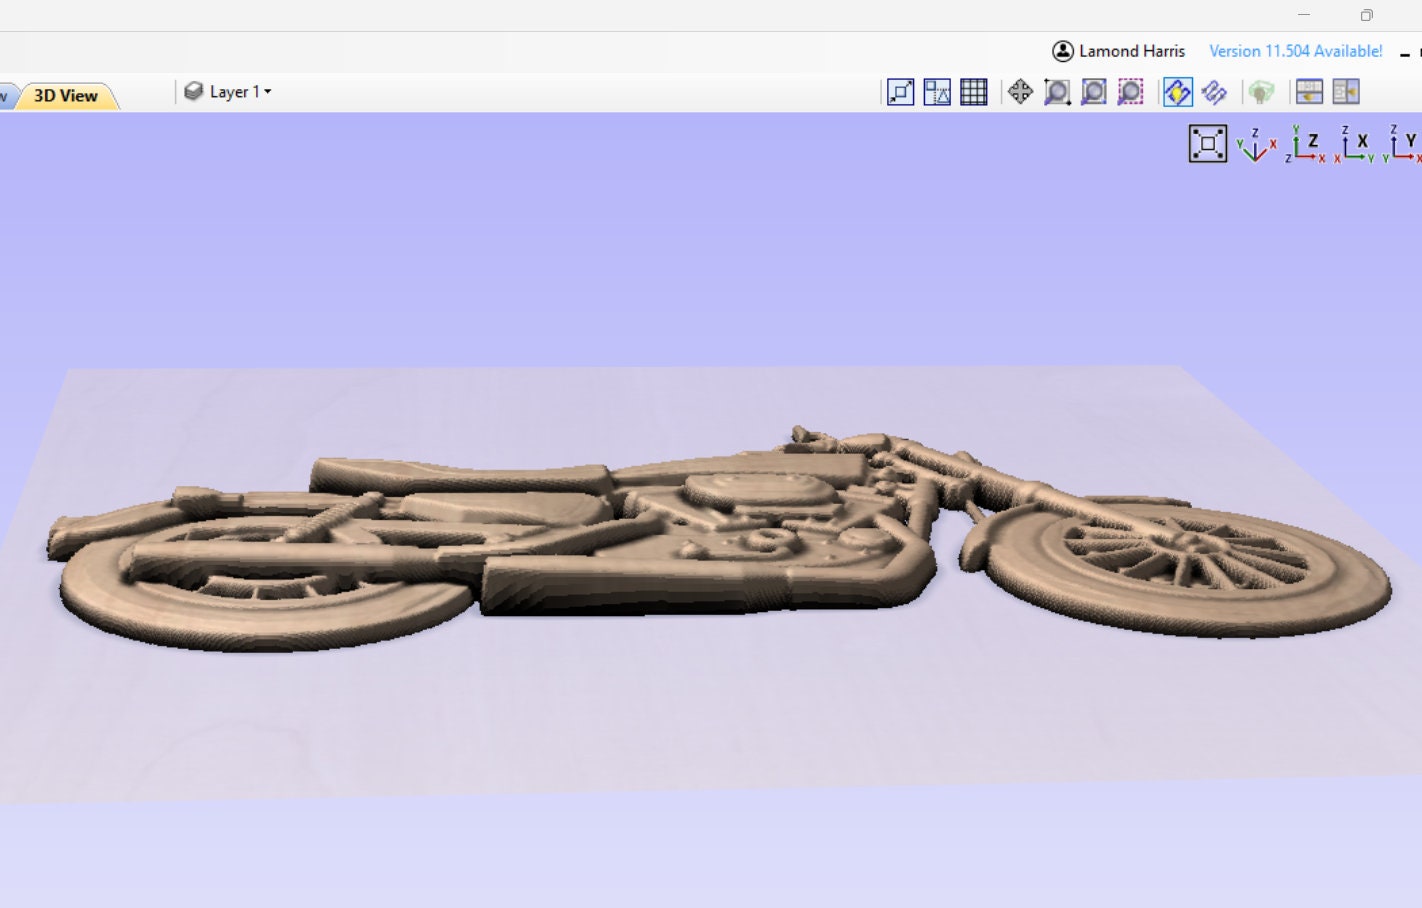Switch to the 3D View tab

(64, 95)
